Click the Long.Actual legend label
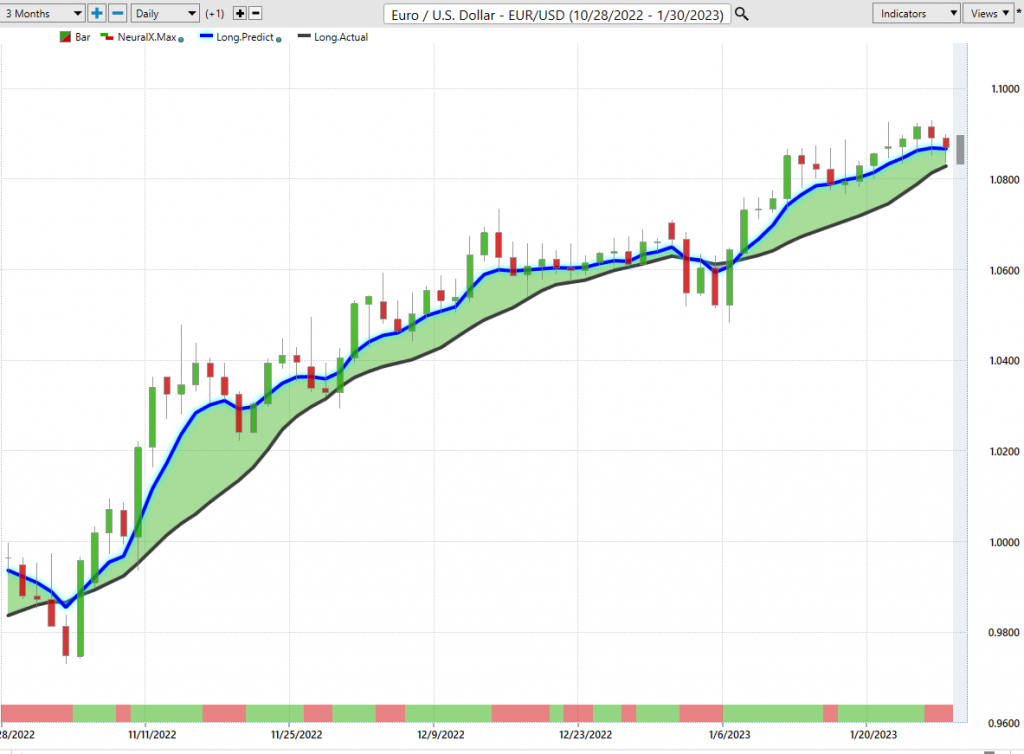Viewport: 1024px width, 754px height. 341,37
